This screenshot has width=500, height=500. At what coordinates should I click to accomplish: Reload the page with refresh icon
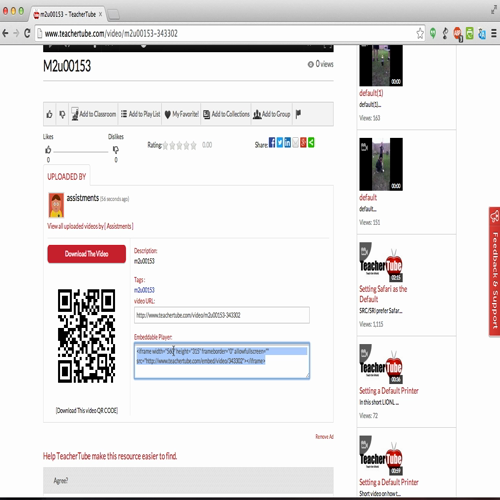(x=27, y=33)
